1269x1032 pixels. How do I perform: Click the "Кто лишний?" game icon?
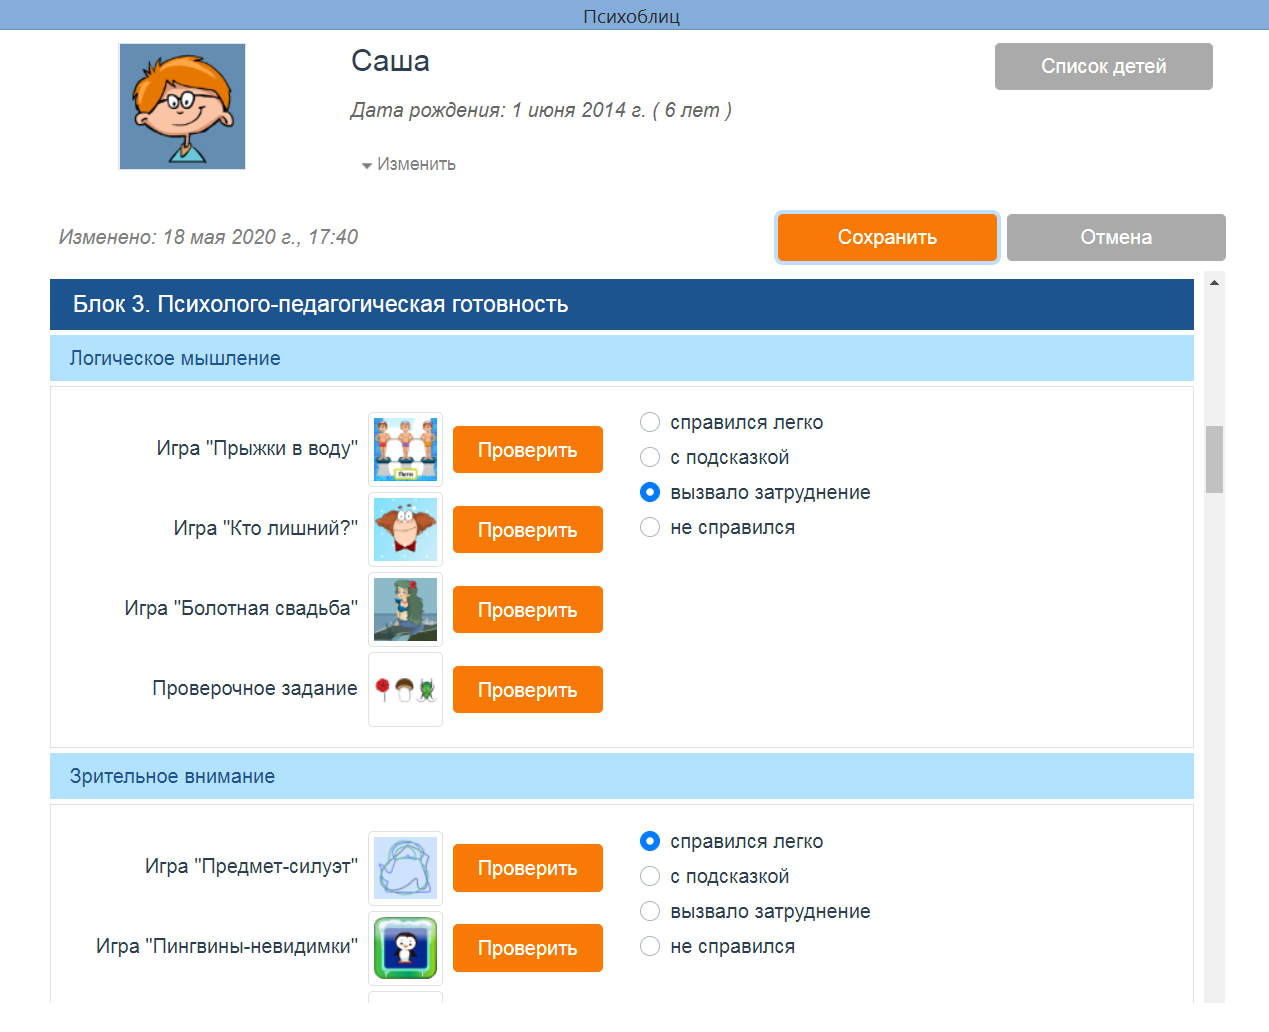[x=405, y=530]
